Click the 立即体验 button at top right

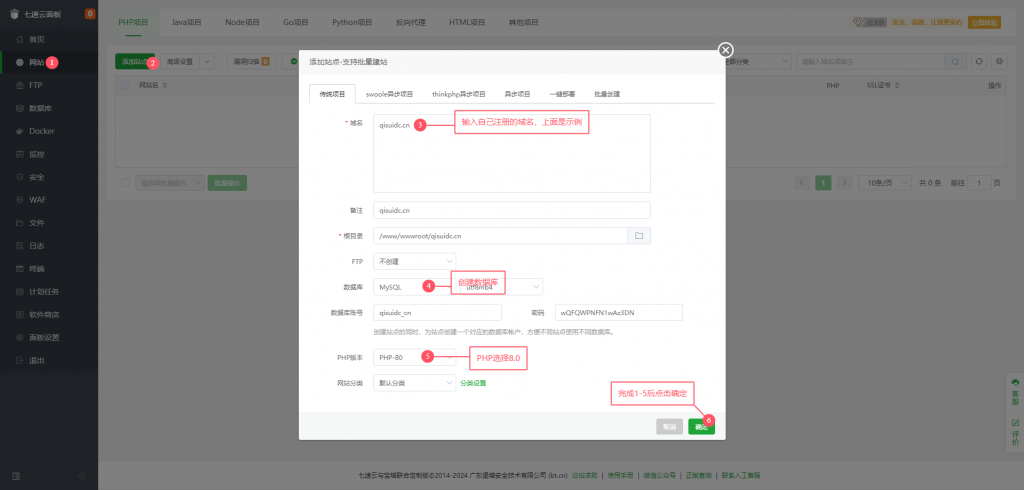click(984, 22)
